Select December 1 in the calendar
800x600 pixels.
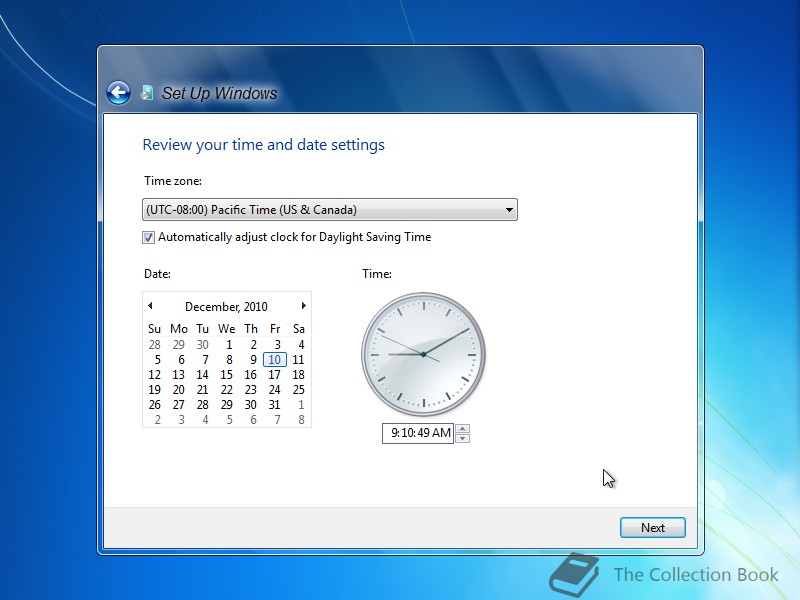229,345
